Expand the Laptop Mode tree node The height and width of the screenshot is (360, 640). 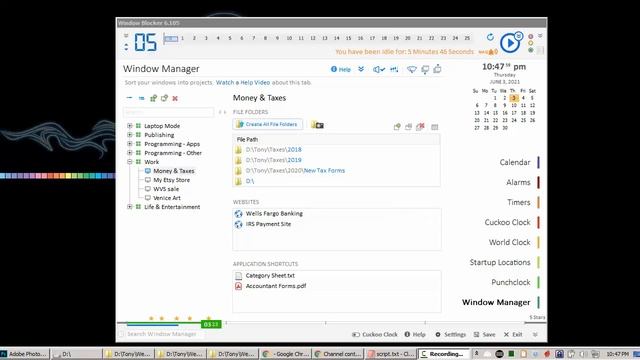[129, 126]
